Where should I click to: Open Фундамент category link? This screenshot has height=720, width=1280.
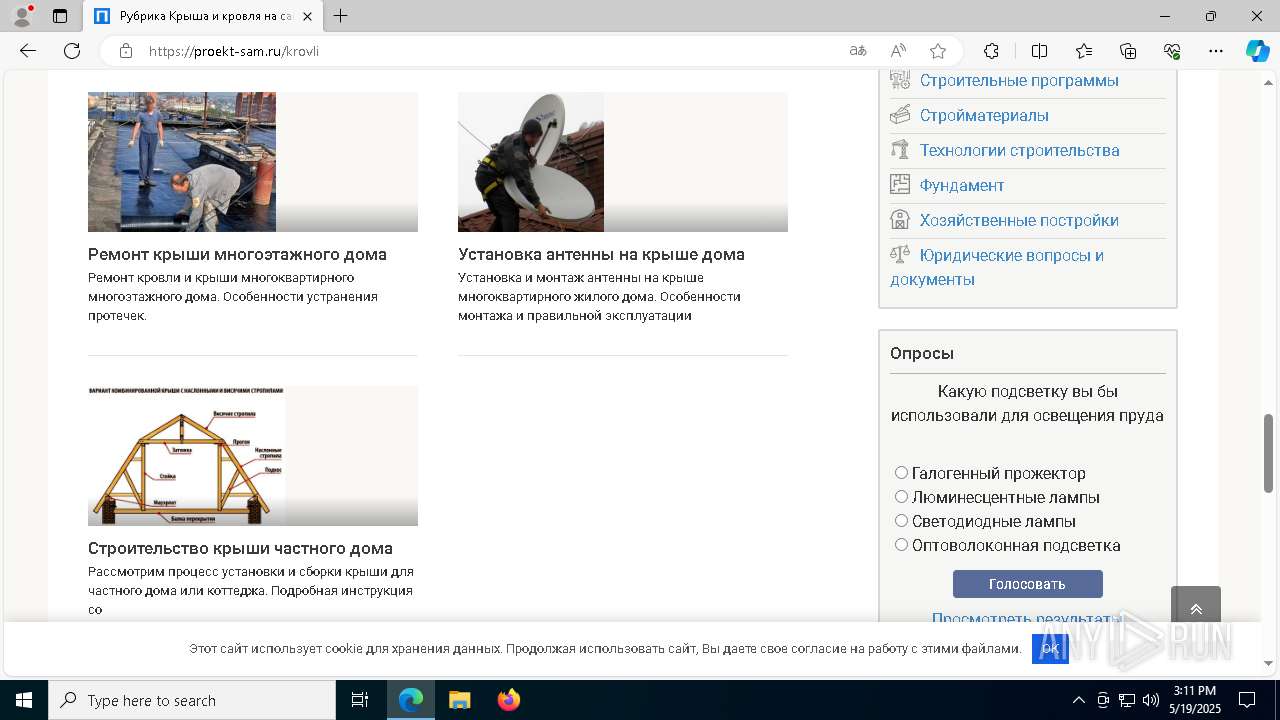[962, 185]
